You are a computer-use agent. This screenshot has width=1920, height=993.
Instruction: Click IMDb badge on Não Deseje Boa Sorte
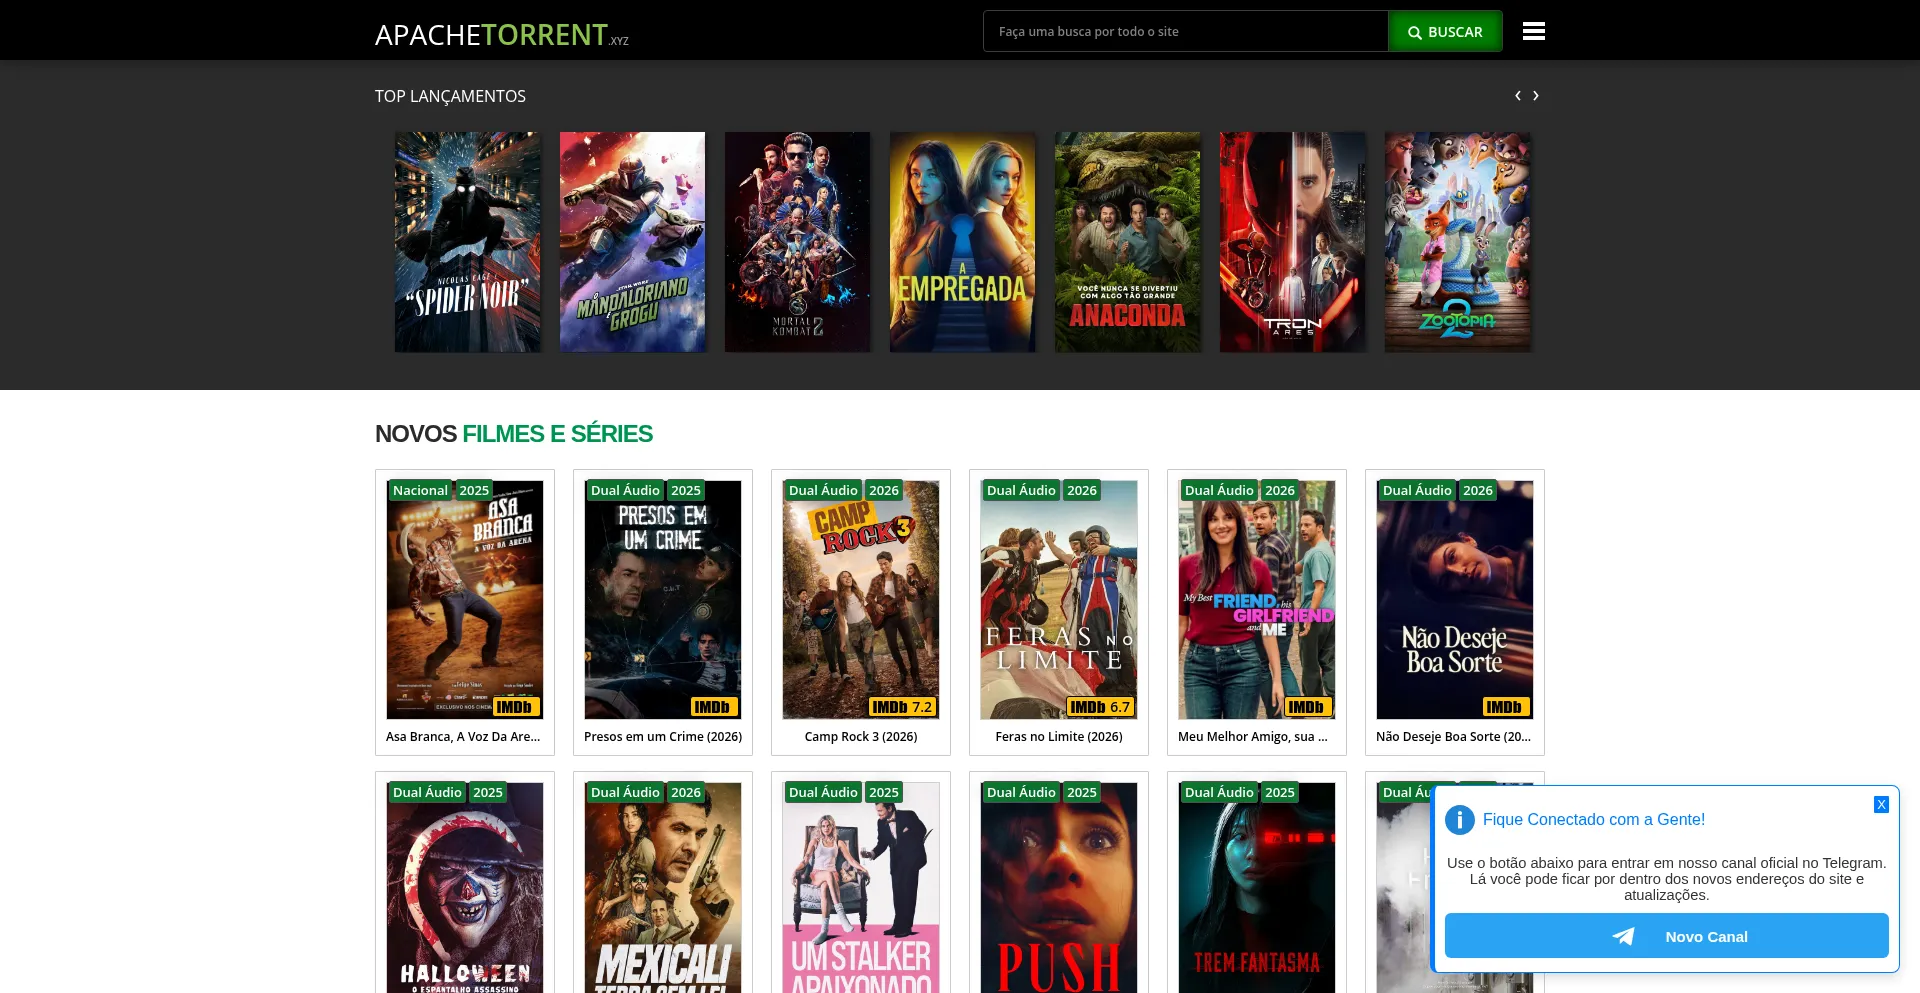point(1506,707)
